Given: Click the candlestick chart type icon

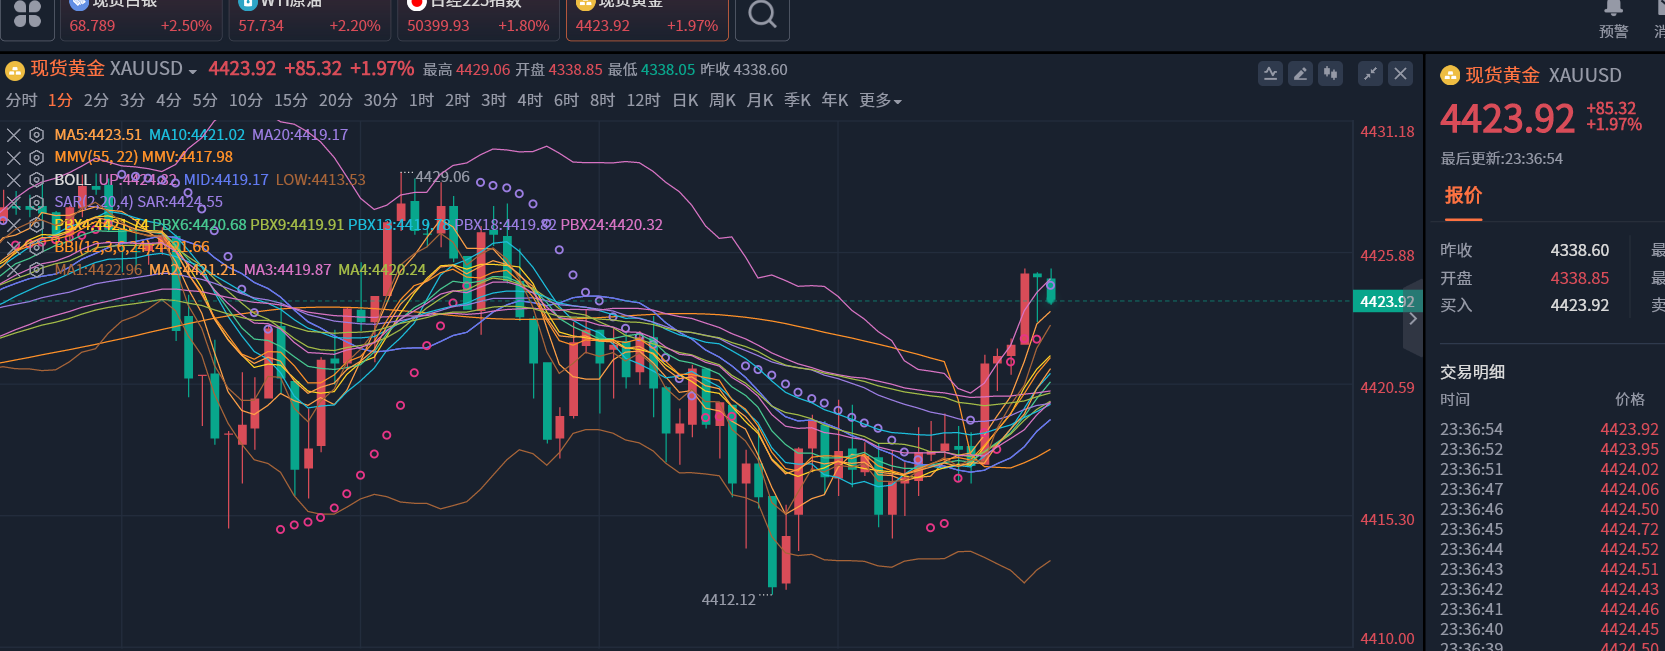Looking at the screenshot, I should (1330, 73).
